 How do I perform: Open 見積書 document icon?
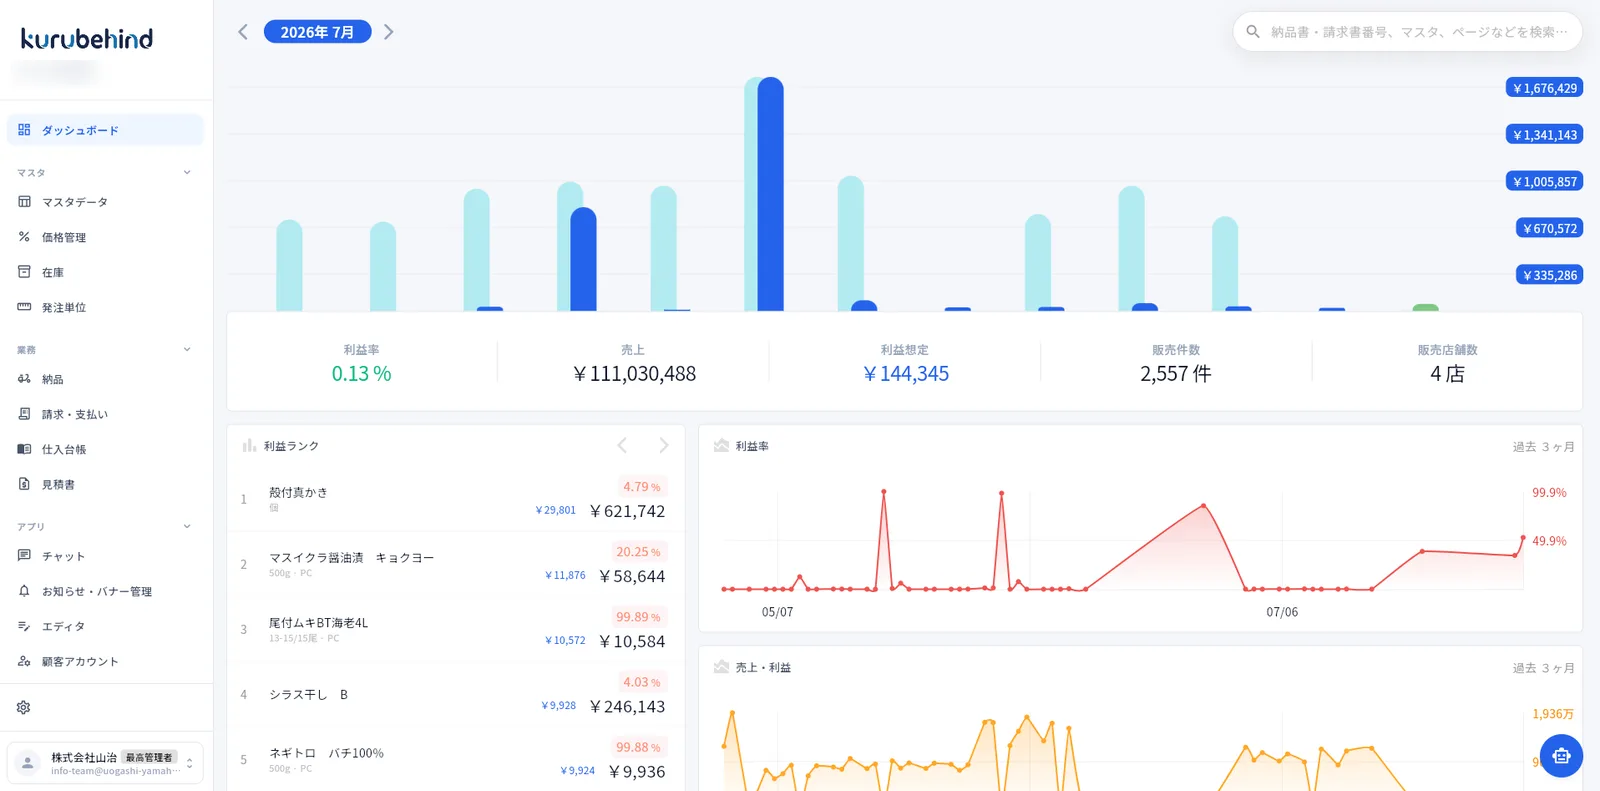(x=24, y=484)
